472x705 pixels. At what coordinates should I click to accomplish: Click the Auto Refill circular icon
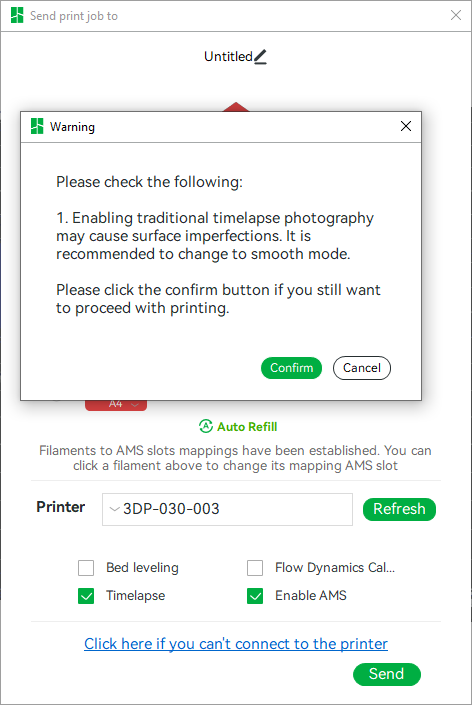click(x=205, y=426)
